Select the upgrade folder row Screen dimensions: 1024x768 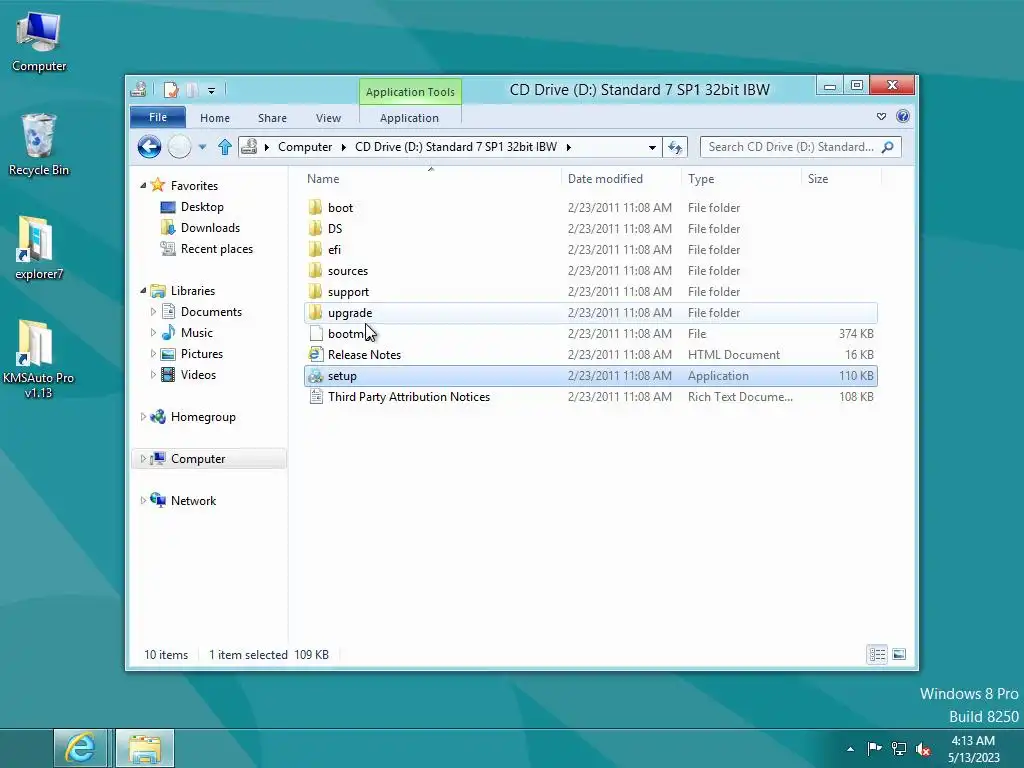pyautogui.click(x=591, y=313)
